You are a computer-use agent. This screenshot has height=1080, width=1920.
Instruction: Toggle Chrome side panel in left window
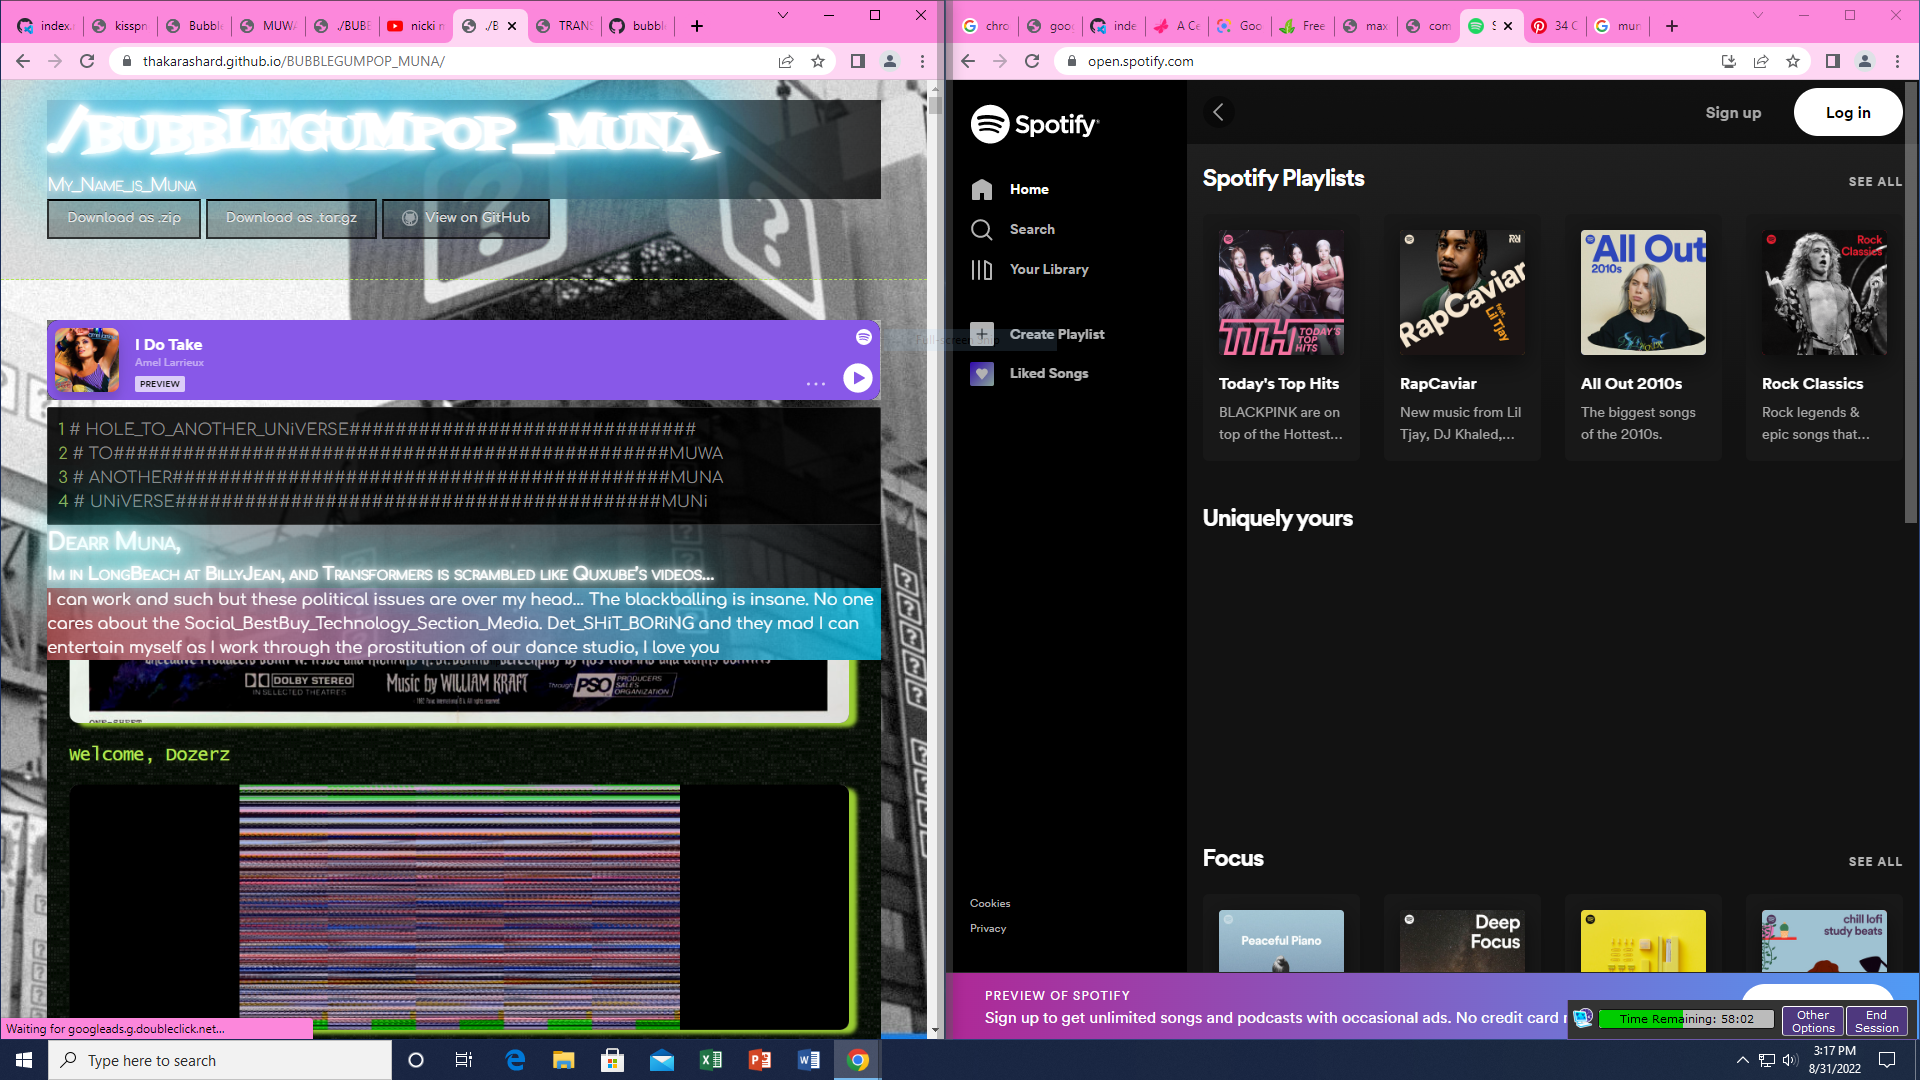pos(857,61)
